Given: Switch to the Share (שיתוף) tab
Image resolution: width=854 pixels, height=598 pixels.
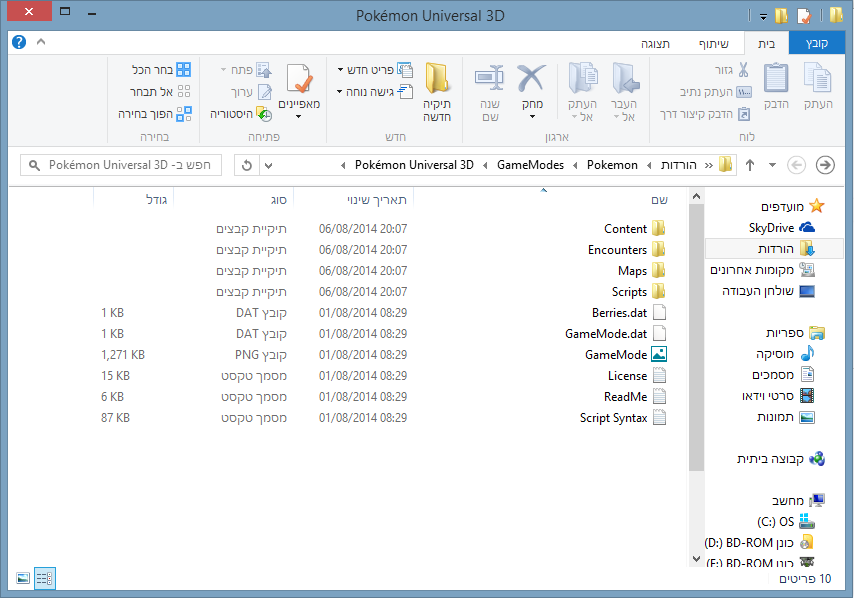Looking at the screenshot, I should coord(713,44).
